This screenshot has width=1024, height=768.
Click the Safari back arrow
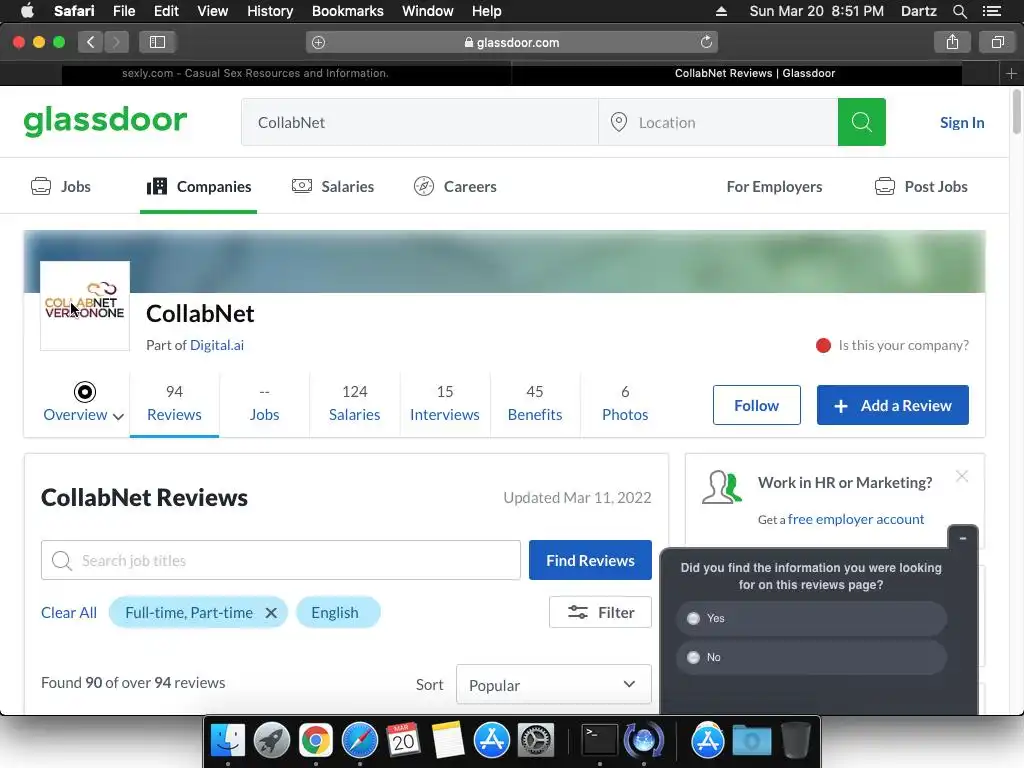(90, 42)
